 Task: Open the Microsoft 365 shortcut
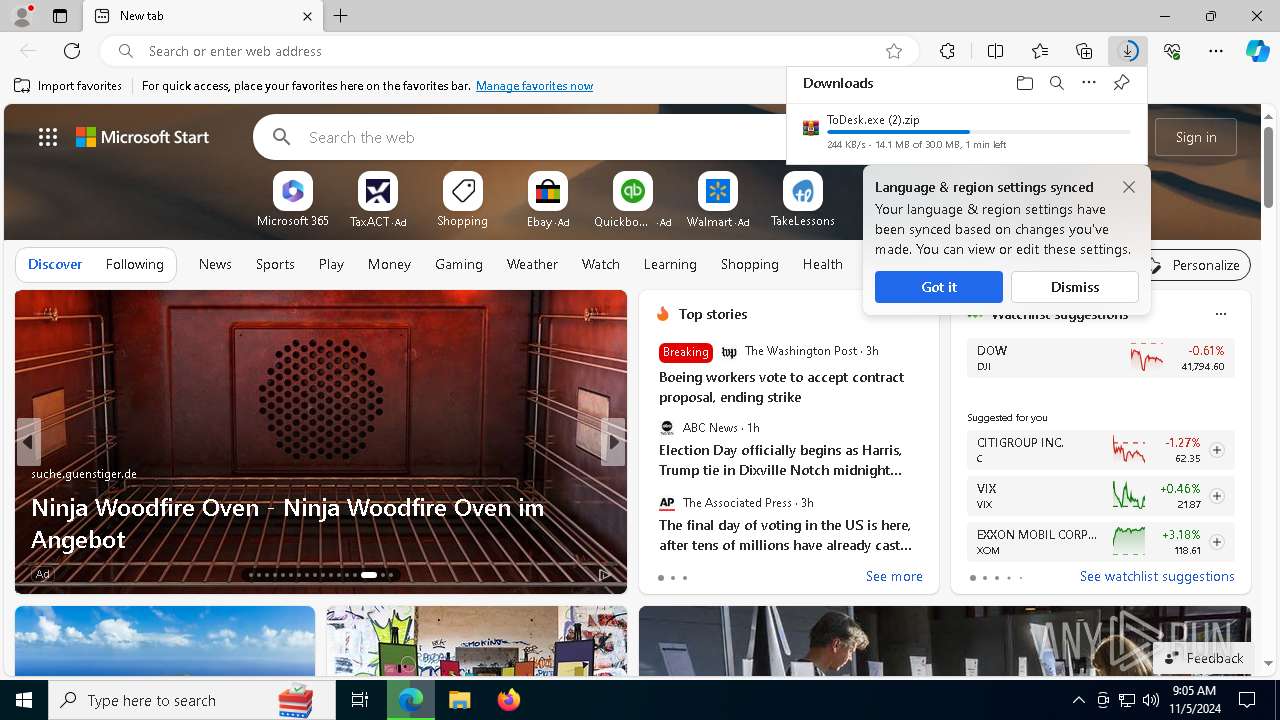(293, 200)
